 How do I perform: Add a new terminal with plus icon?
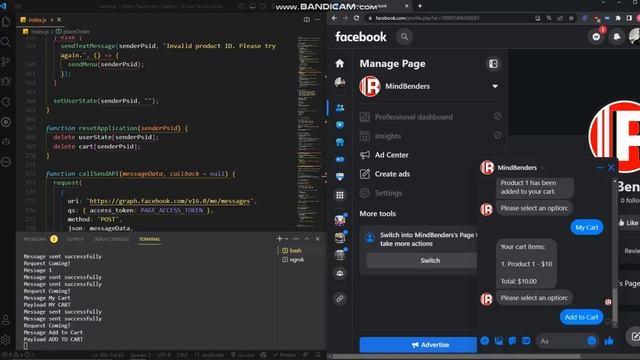[x=279, y=239]
